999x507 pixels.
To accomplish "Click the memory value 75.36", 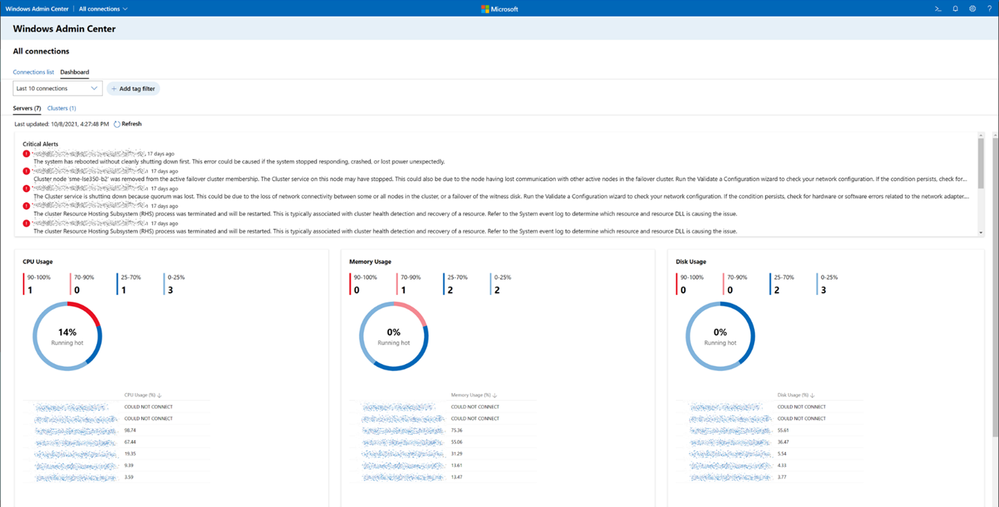I will (457, 431).
